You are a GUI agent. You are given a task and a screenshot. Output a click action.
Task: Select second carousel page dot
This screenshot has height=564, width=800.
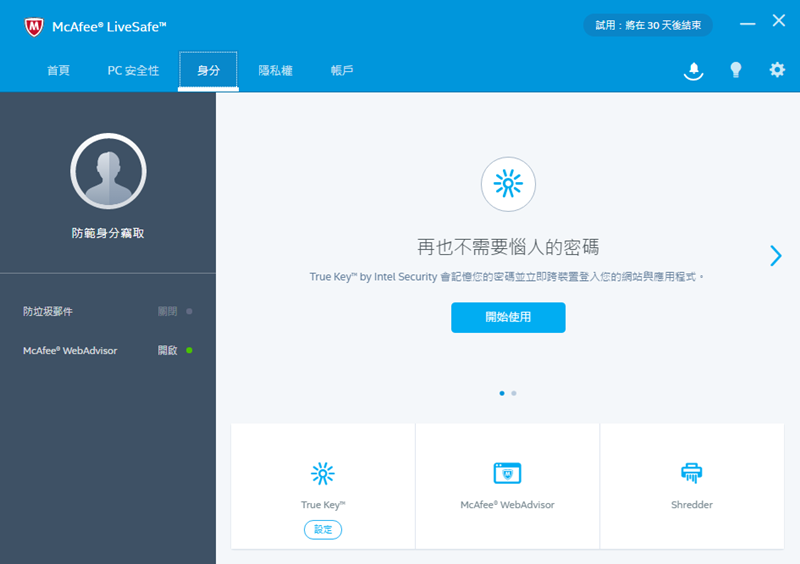tap(514, 393)
